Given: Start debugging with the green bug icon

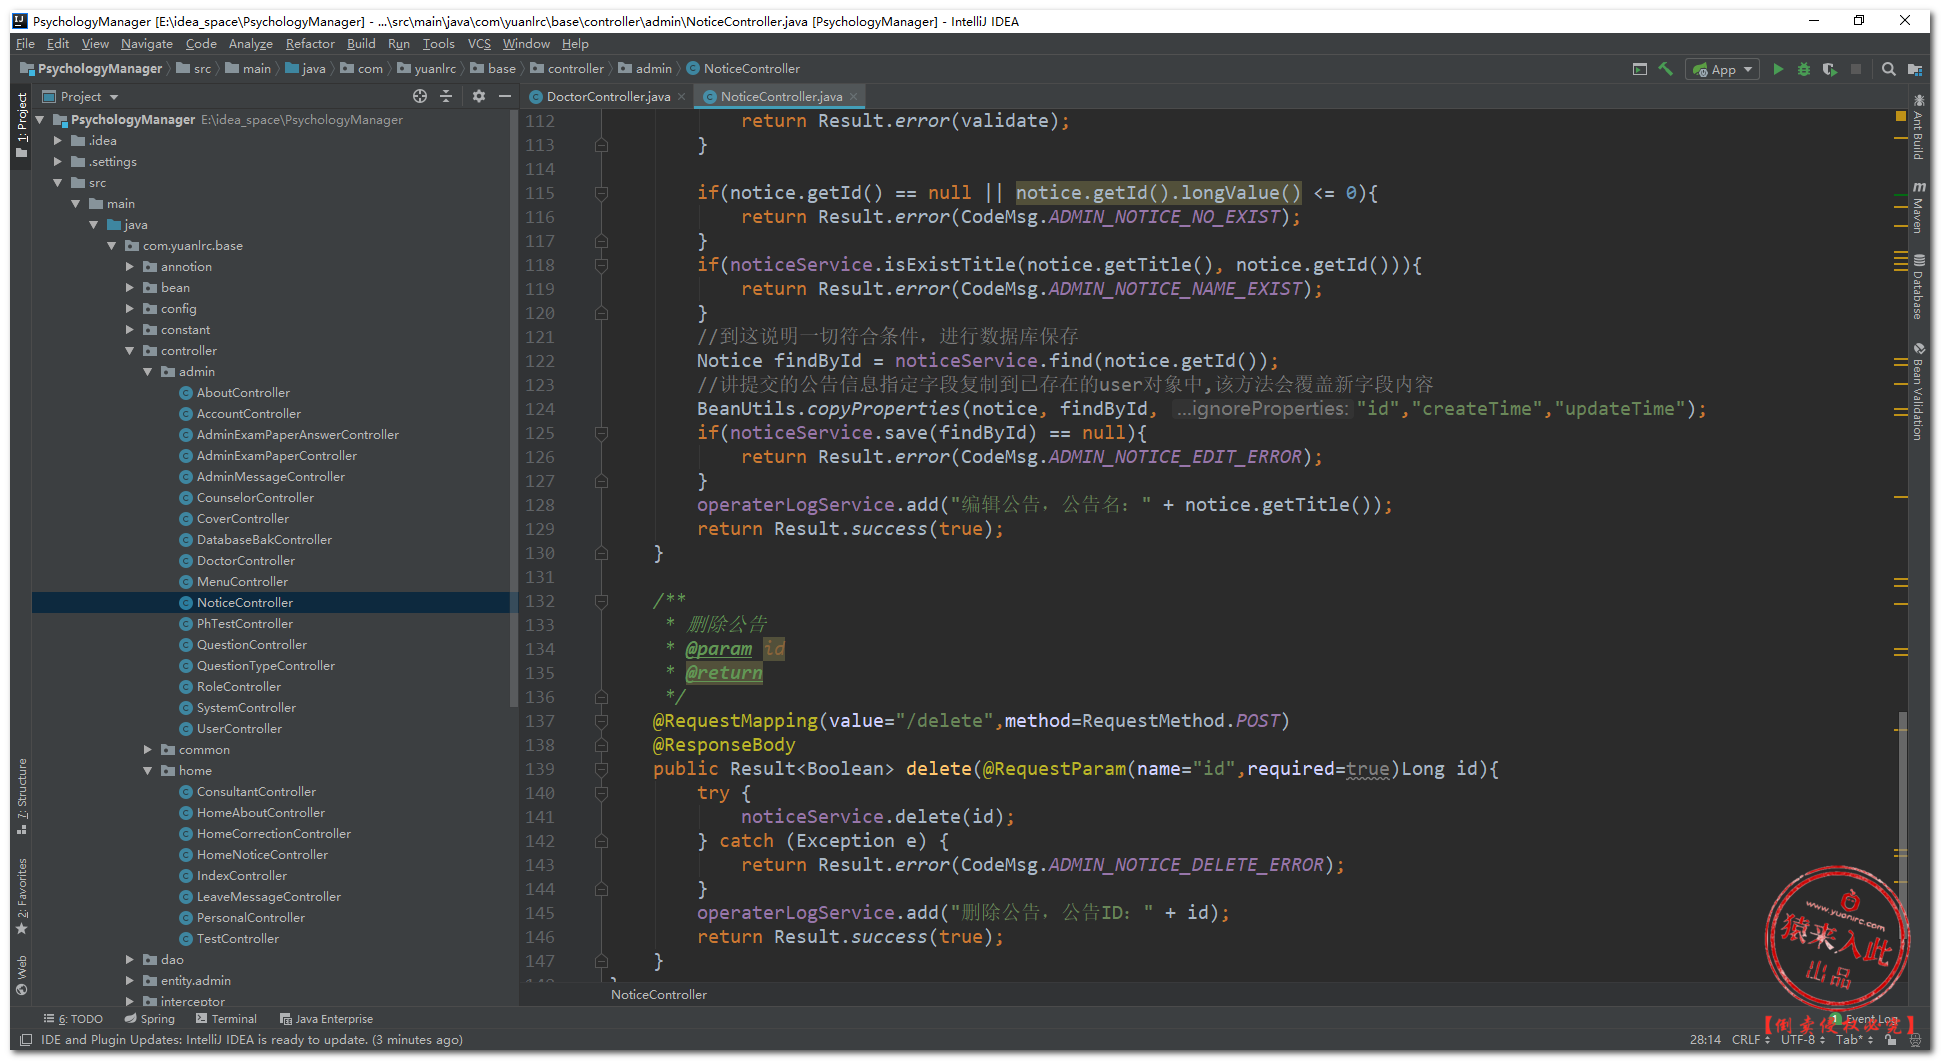Looking at the screenshot, I should tap(1803, 69).
